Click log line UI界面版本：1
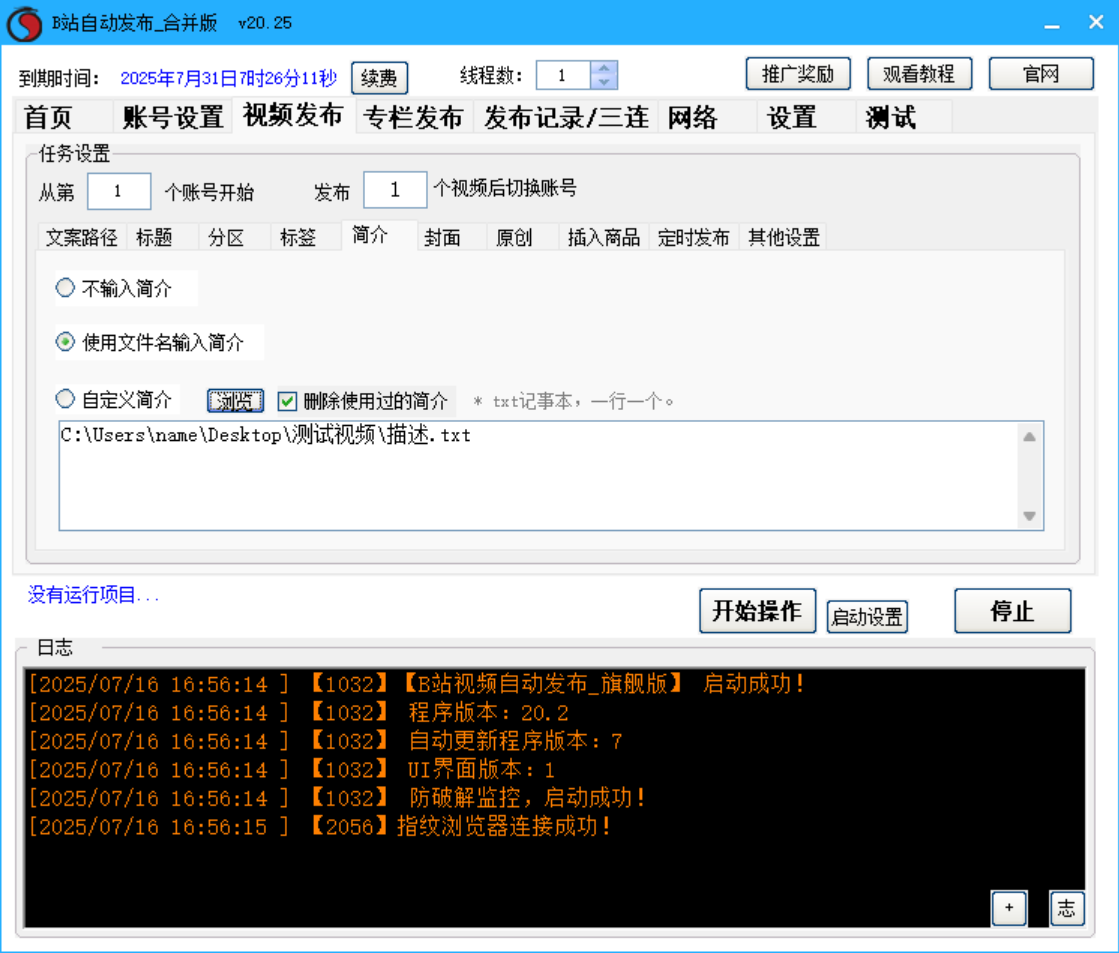This screenshot has height=953, width=1119. point(481,770)
